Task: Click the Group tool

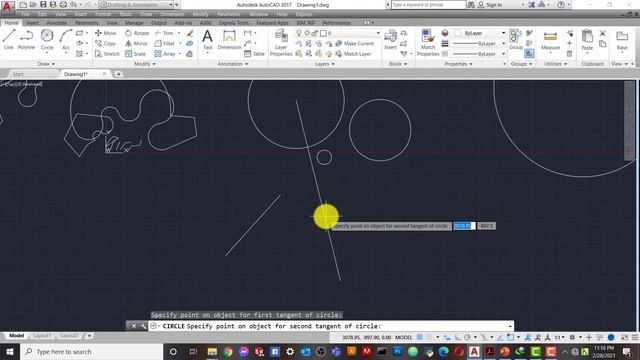Action: (x=516, y=40)
